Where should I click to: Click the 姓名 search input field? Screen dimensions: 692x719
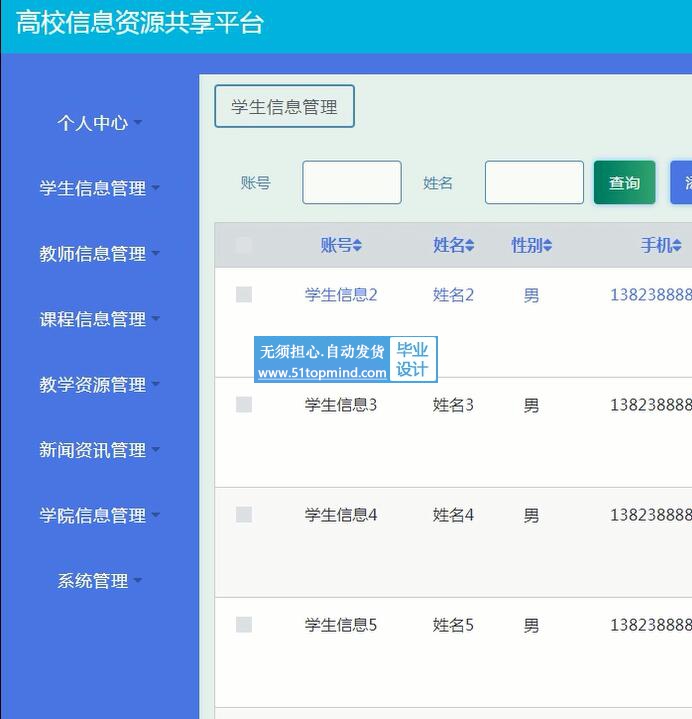(534, 183)
